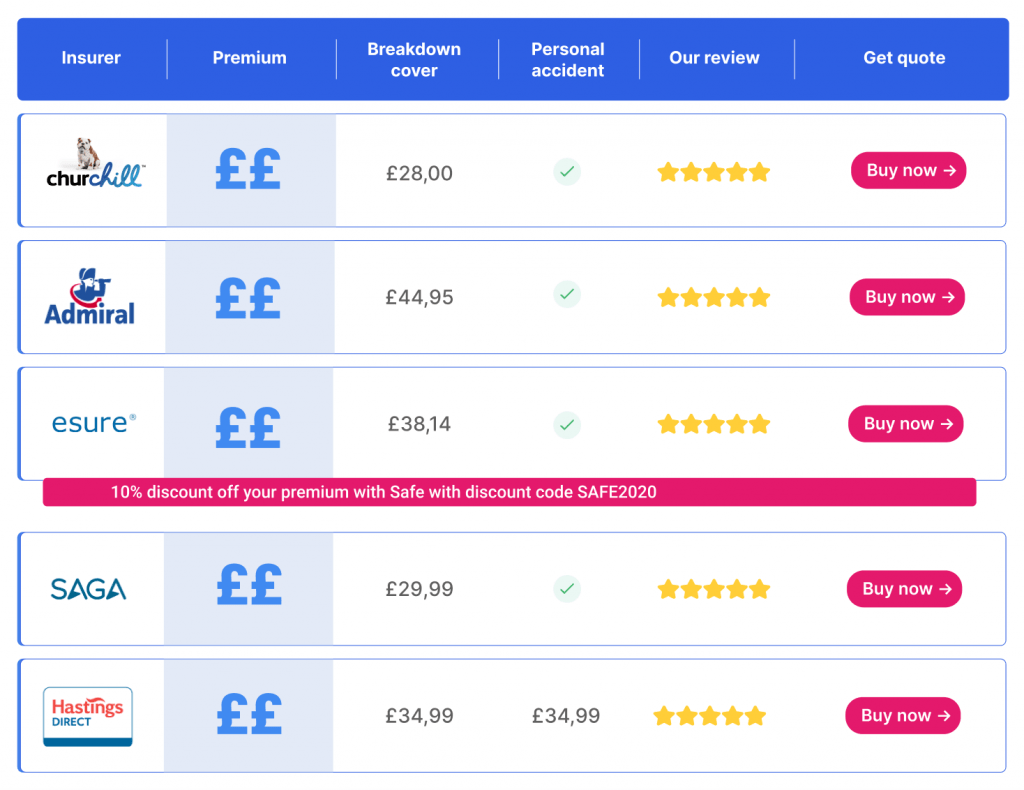Click the SAFE2020 discount code banner
The height and width of the screenshot is (790, 1024).
[509, 492]
